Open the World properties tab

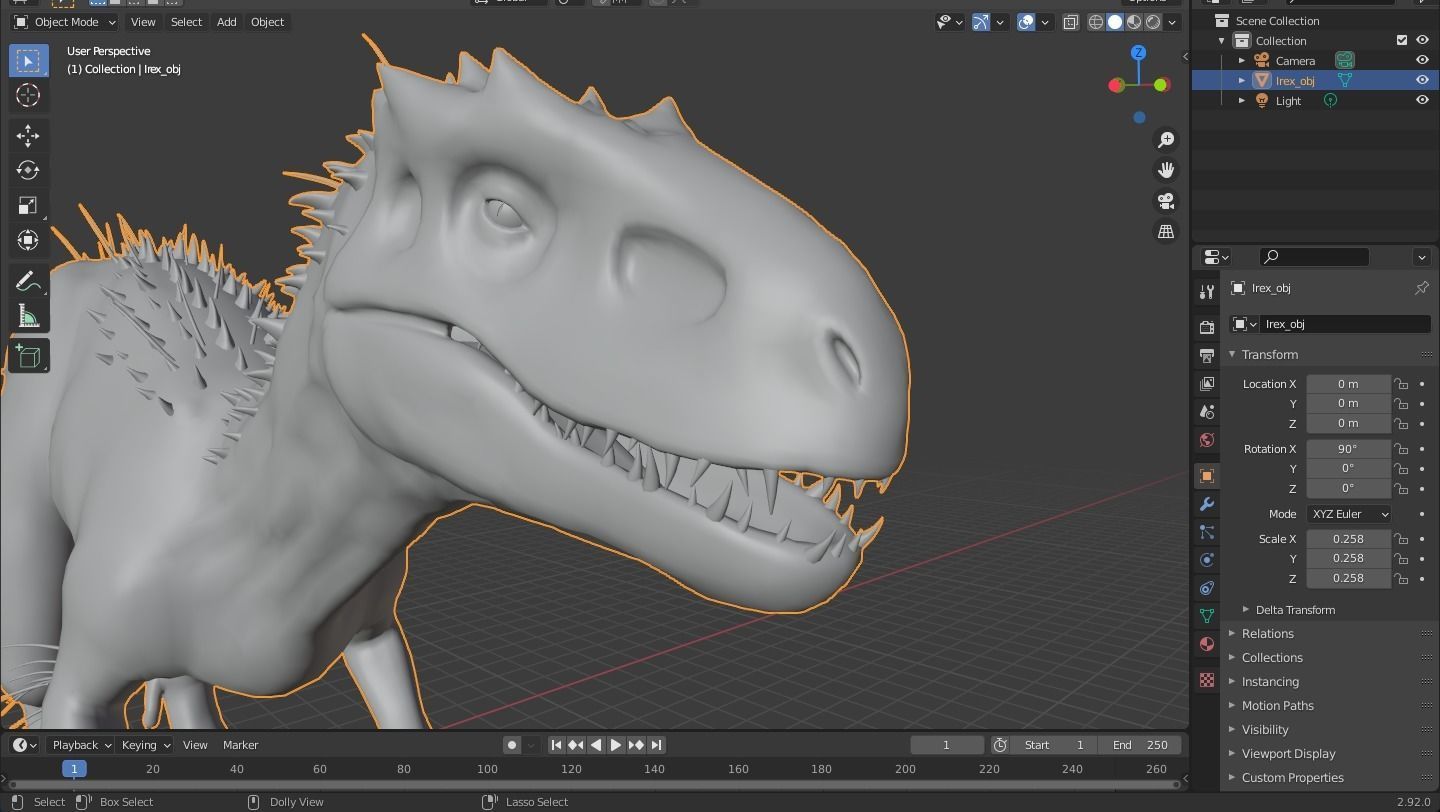point(1207,440)
